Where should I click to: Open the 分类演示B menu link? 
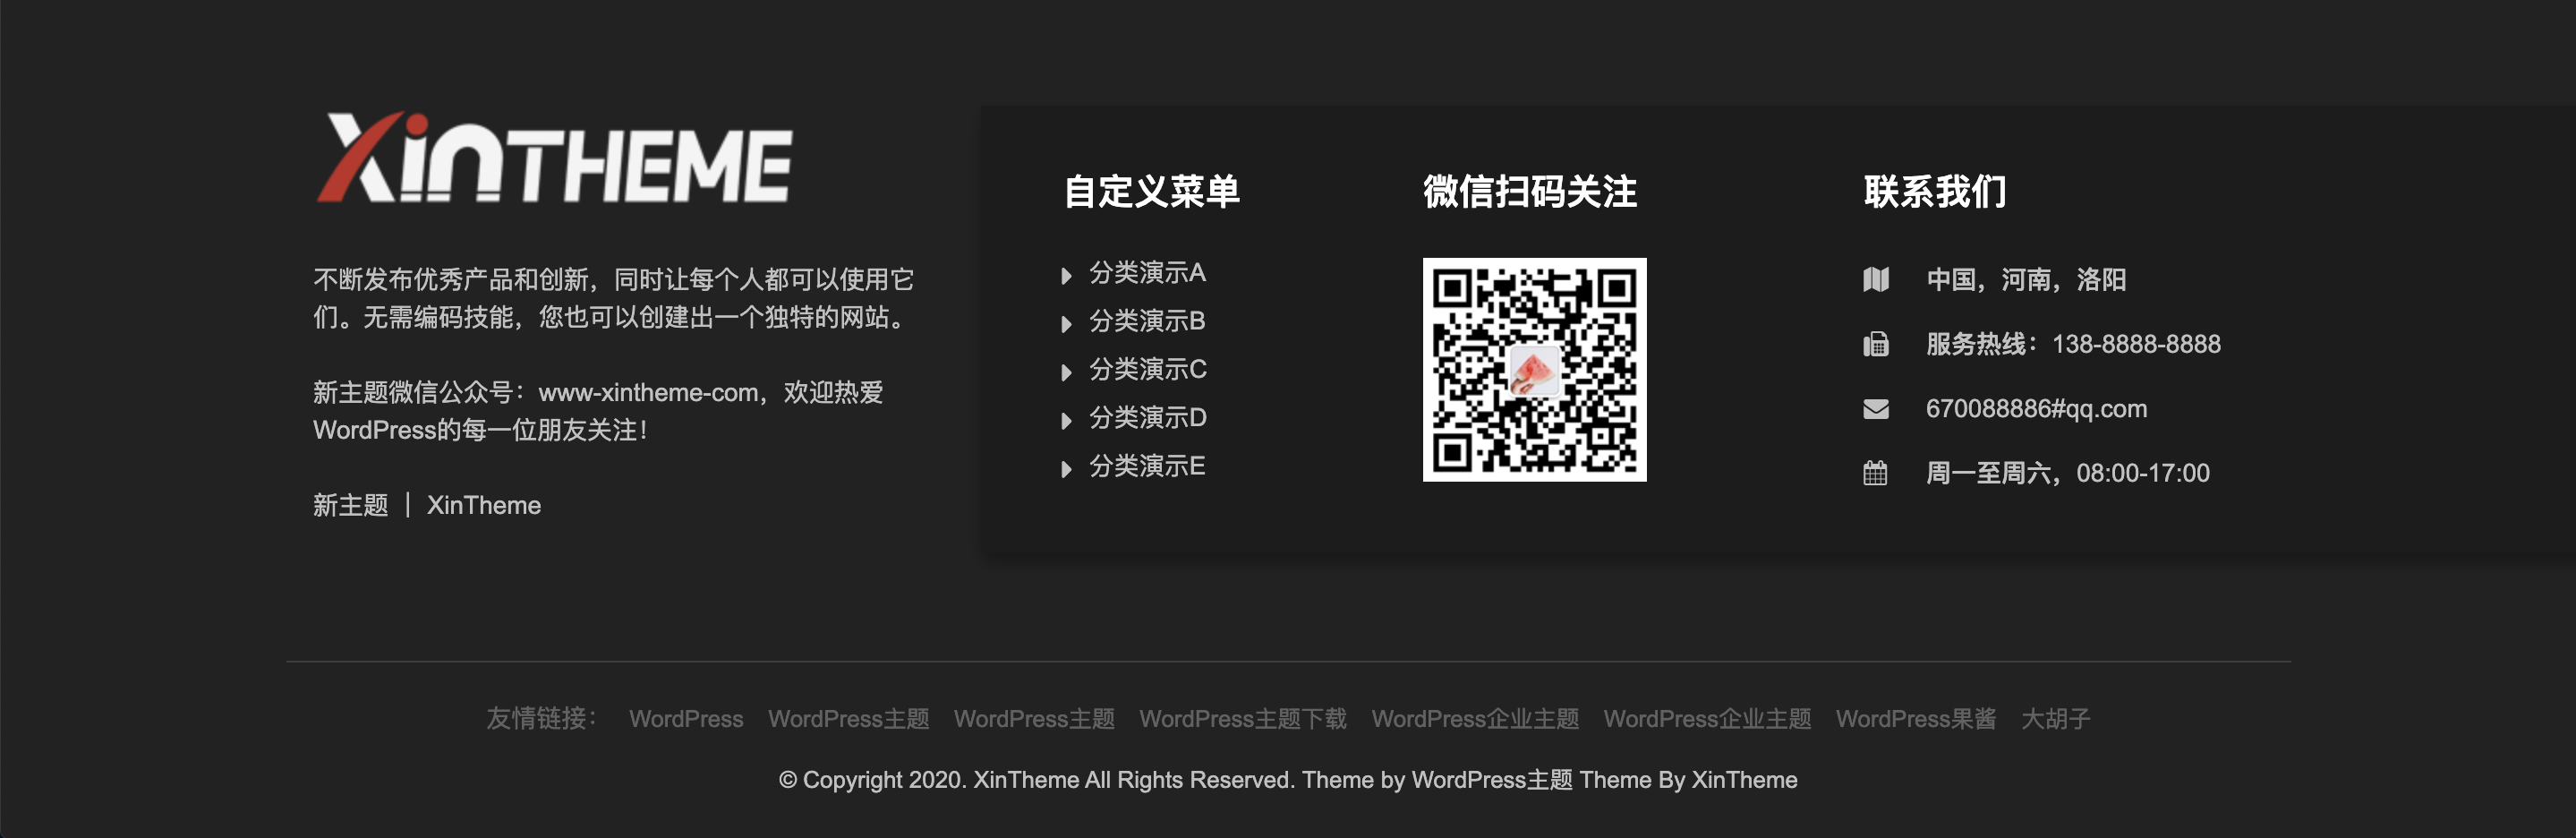point(1147,321)
